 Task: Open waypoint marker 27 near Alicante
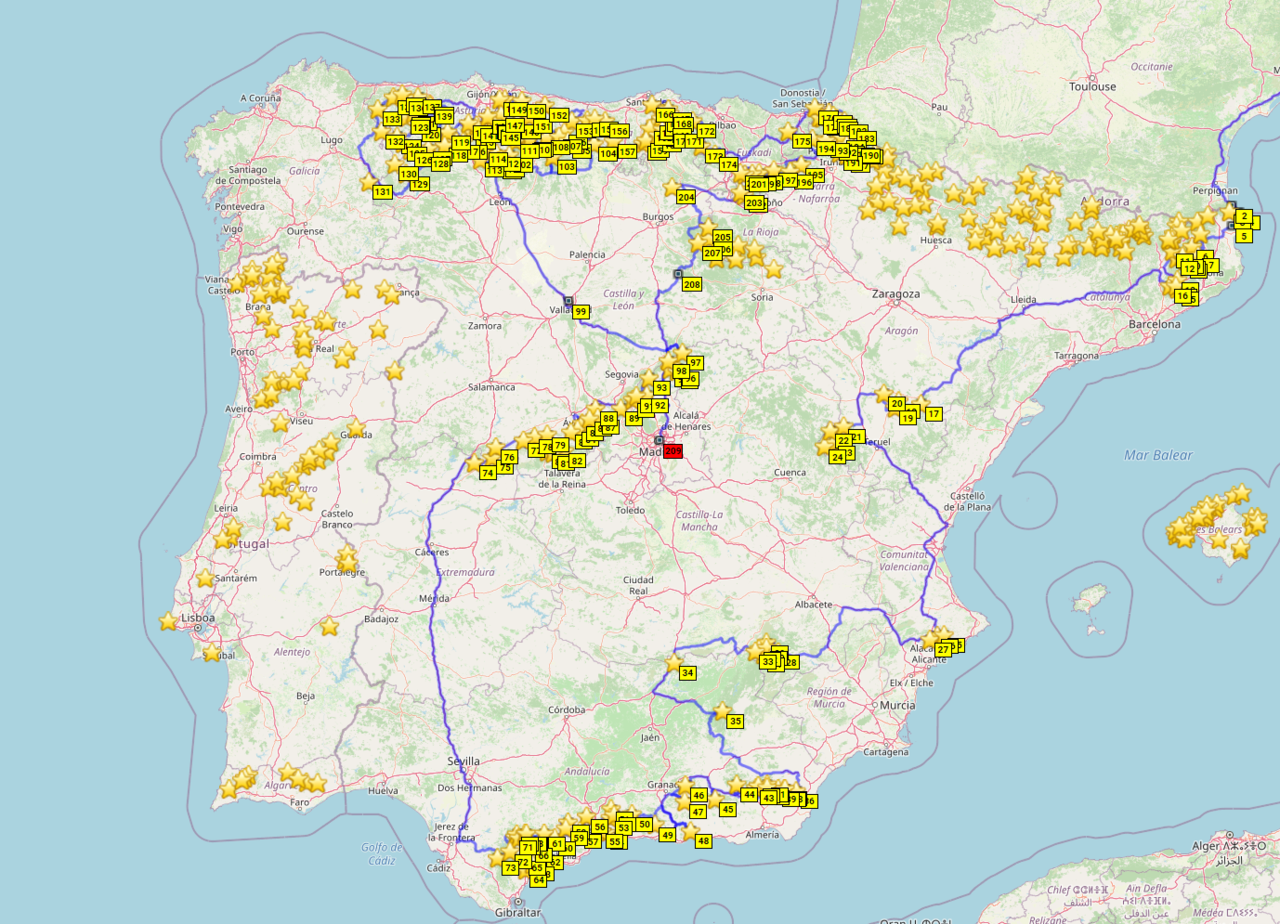943,650
